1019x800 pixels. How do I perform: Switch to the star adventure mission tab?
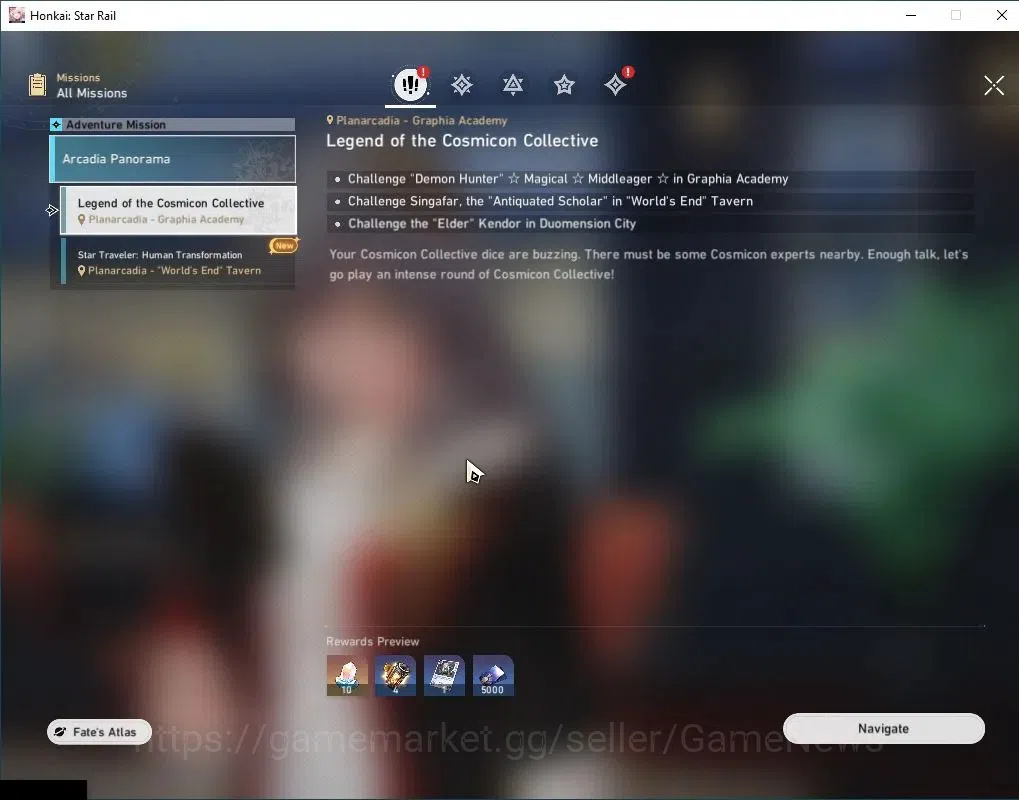coord(564,85)
